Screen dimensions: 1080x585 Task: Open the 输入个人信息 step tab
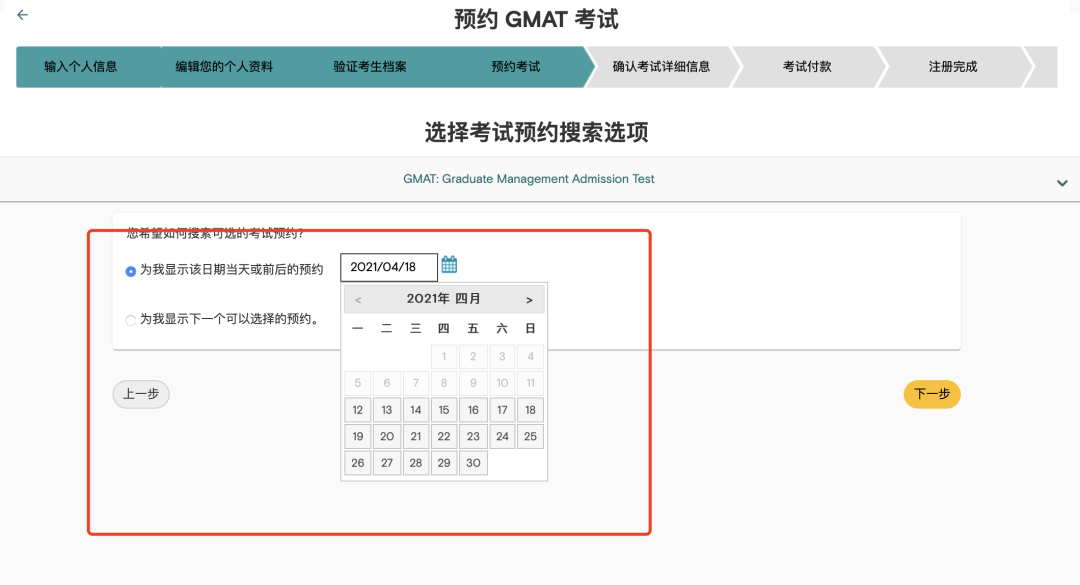pyautogui.click(x=81, y=67)
